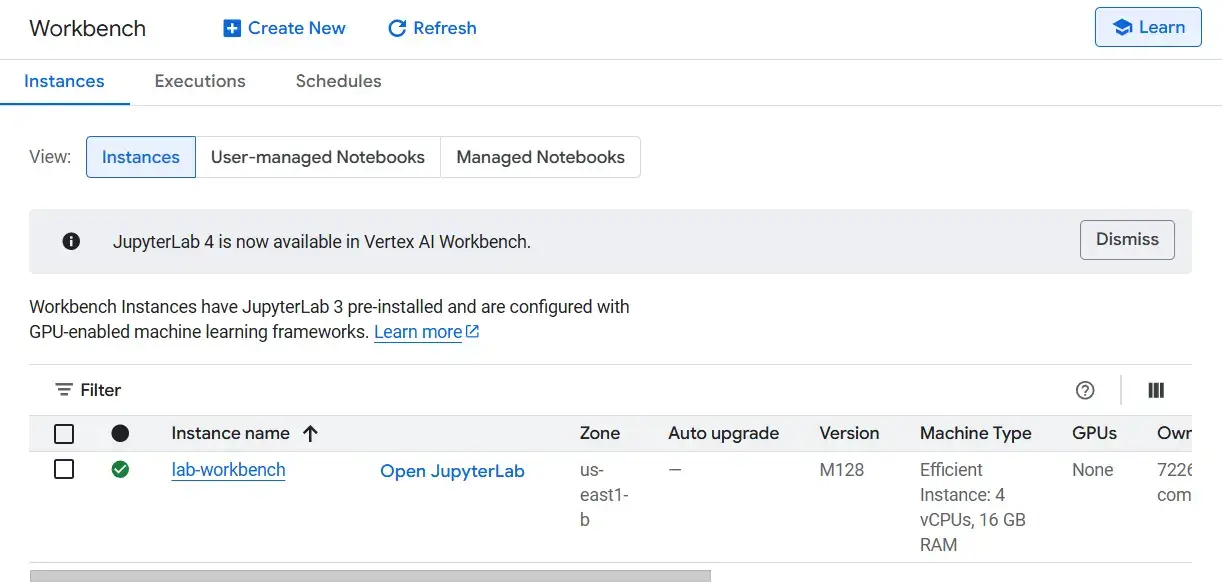Select the User-managed Notebooks view
The image size is (1222, 583).
click(317, 157)
